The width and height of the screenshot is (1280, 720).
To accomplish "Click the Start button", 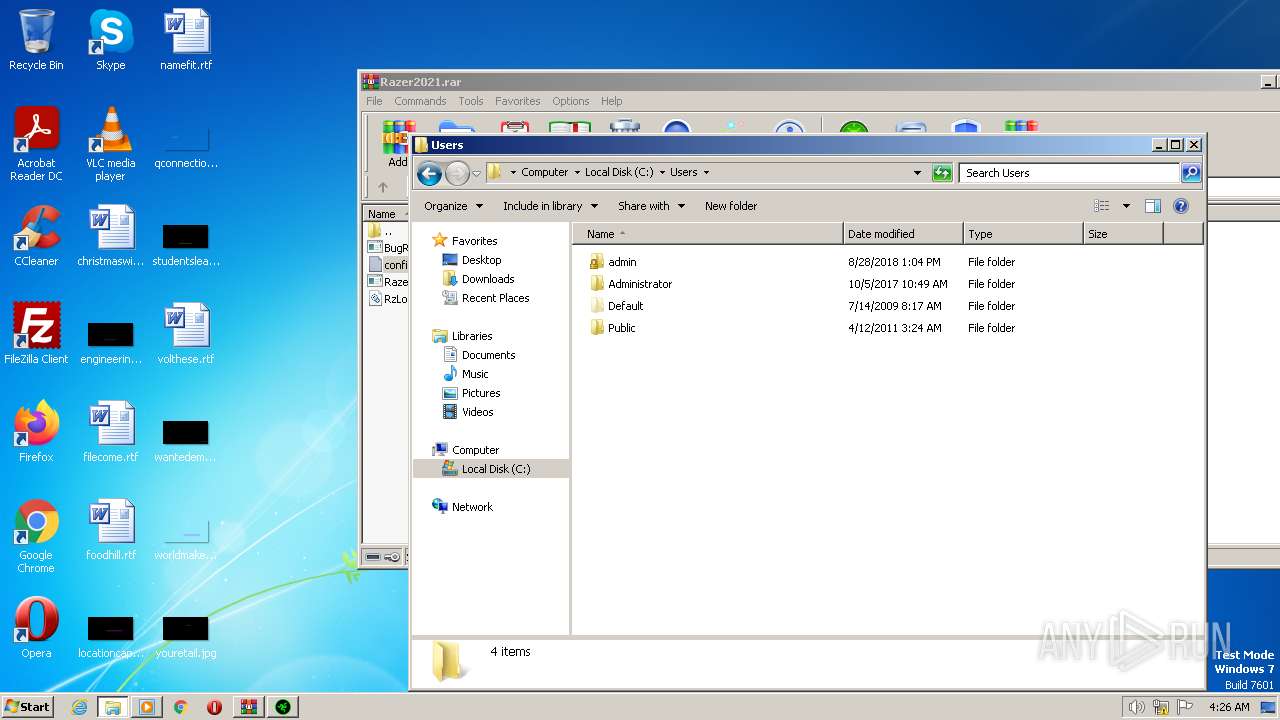I will pos(28,707).
